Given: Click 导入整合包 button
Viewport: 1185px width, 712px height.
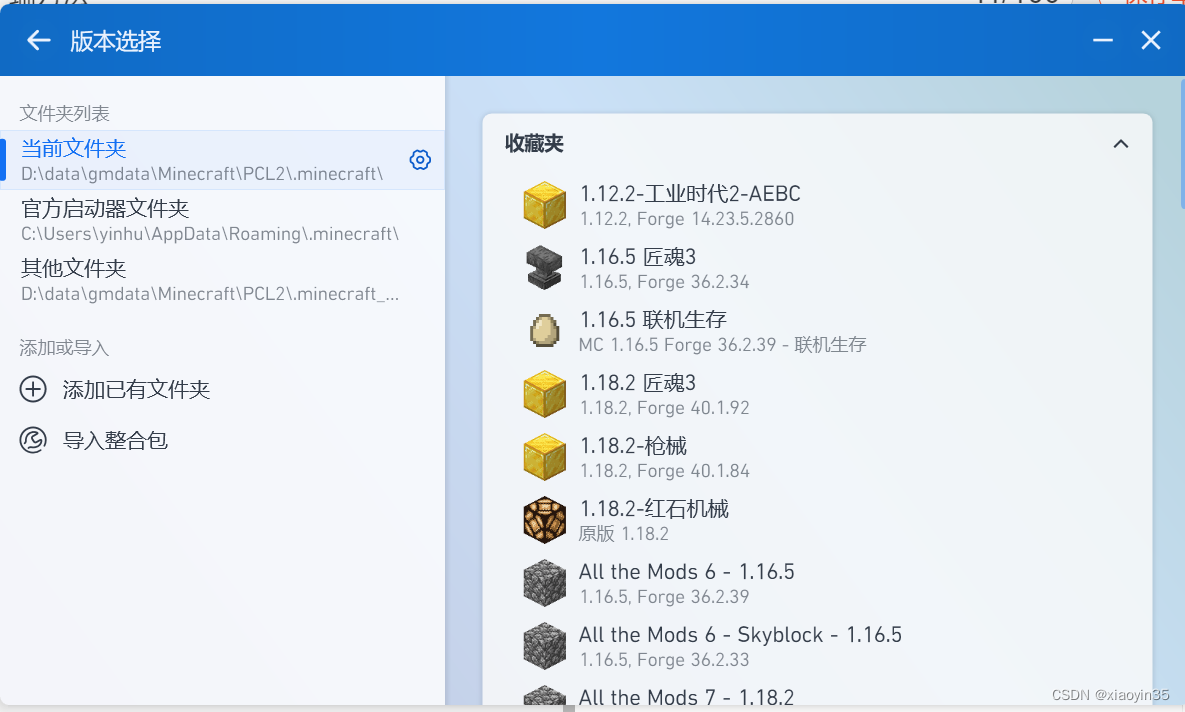Looking at the screenshot, I should tap(94, 440).
